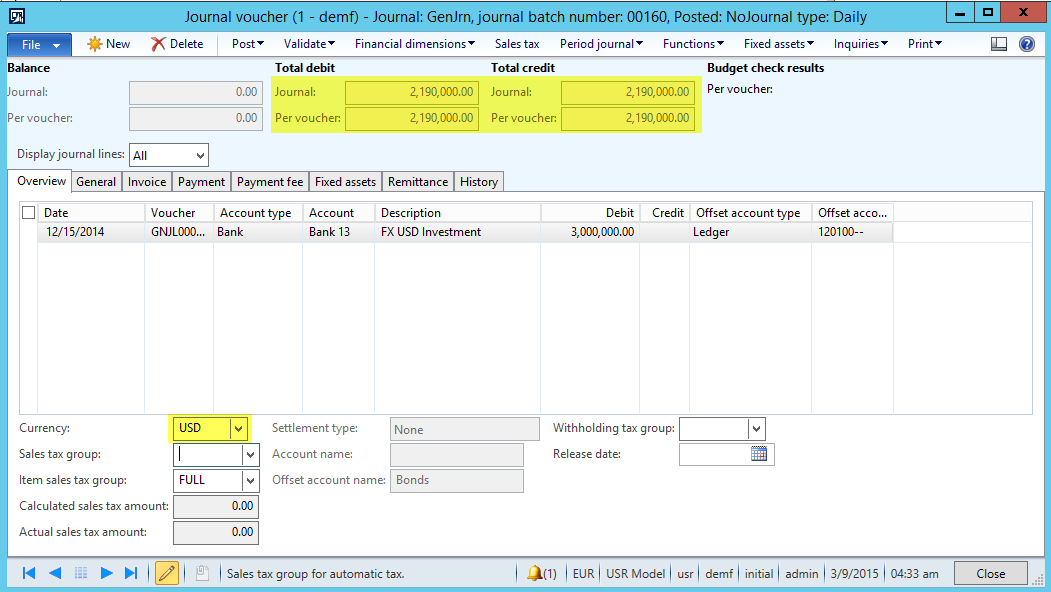Open the Withholding tax group dropdown

pyautogui.click(x=756, y=429)
